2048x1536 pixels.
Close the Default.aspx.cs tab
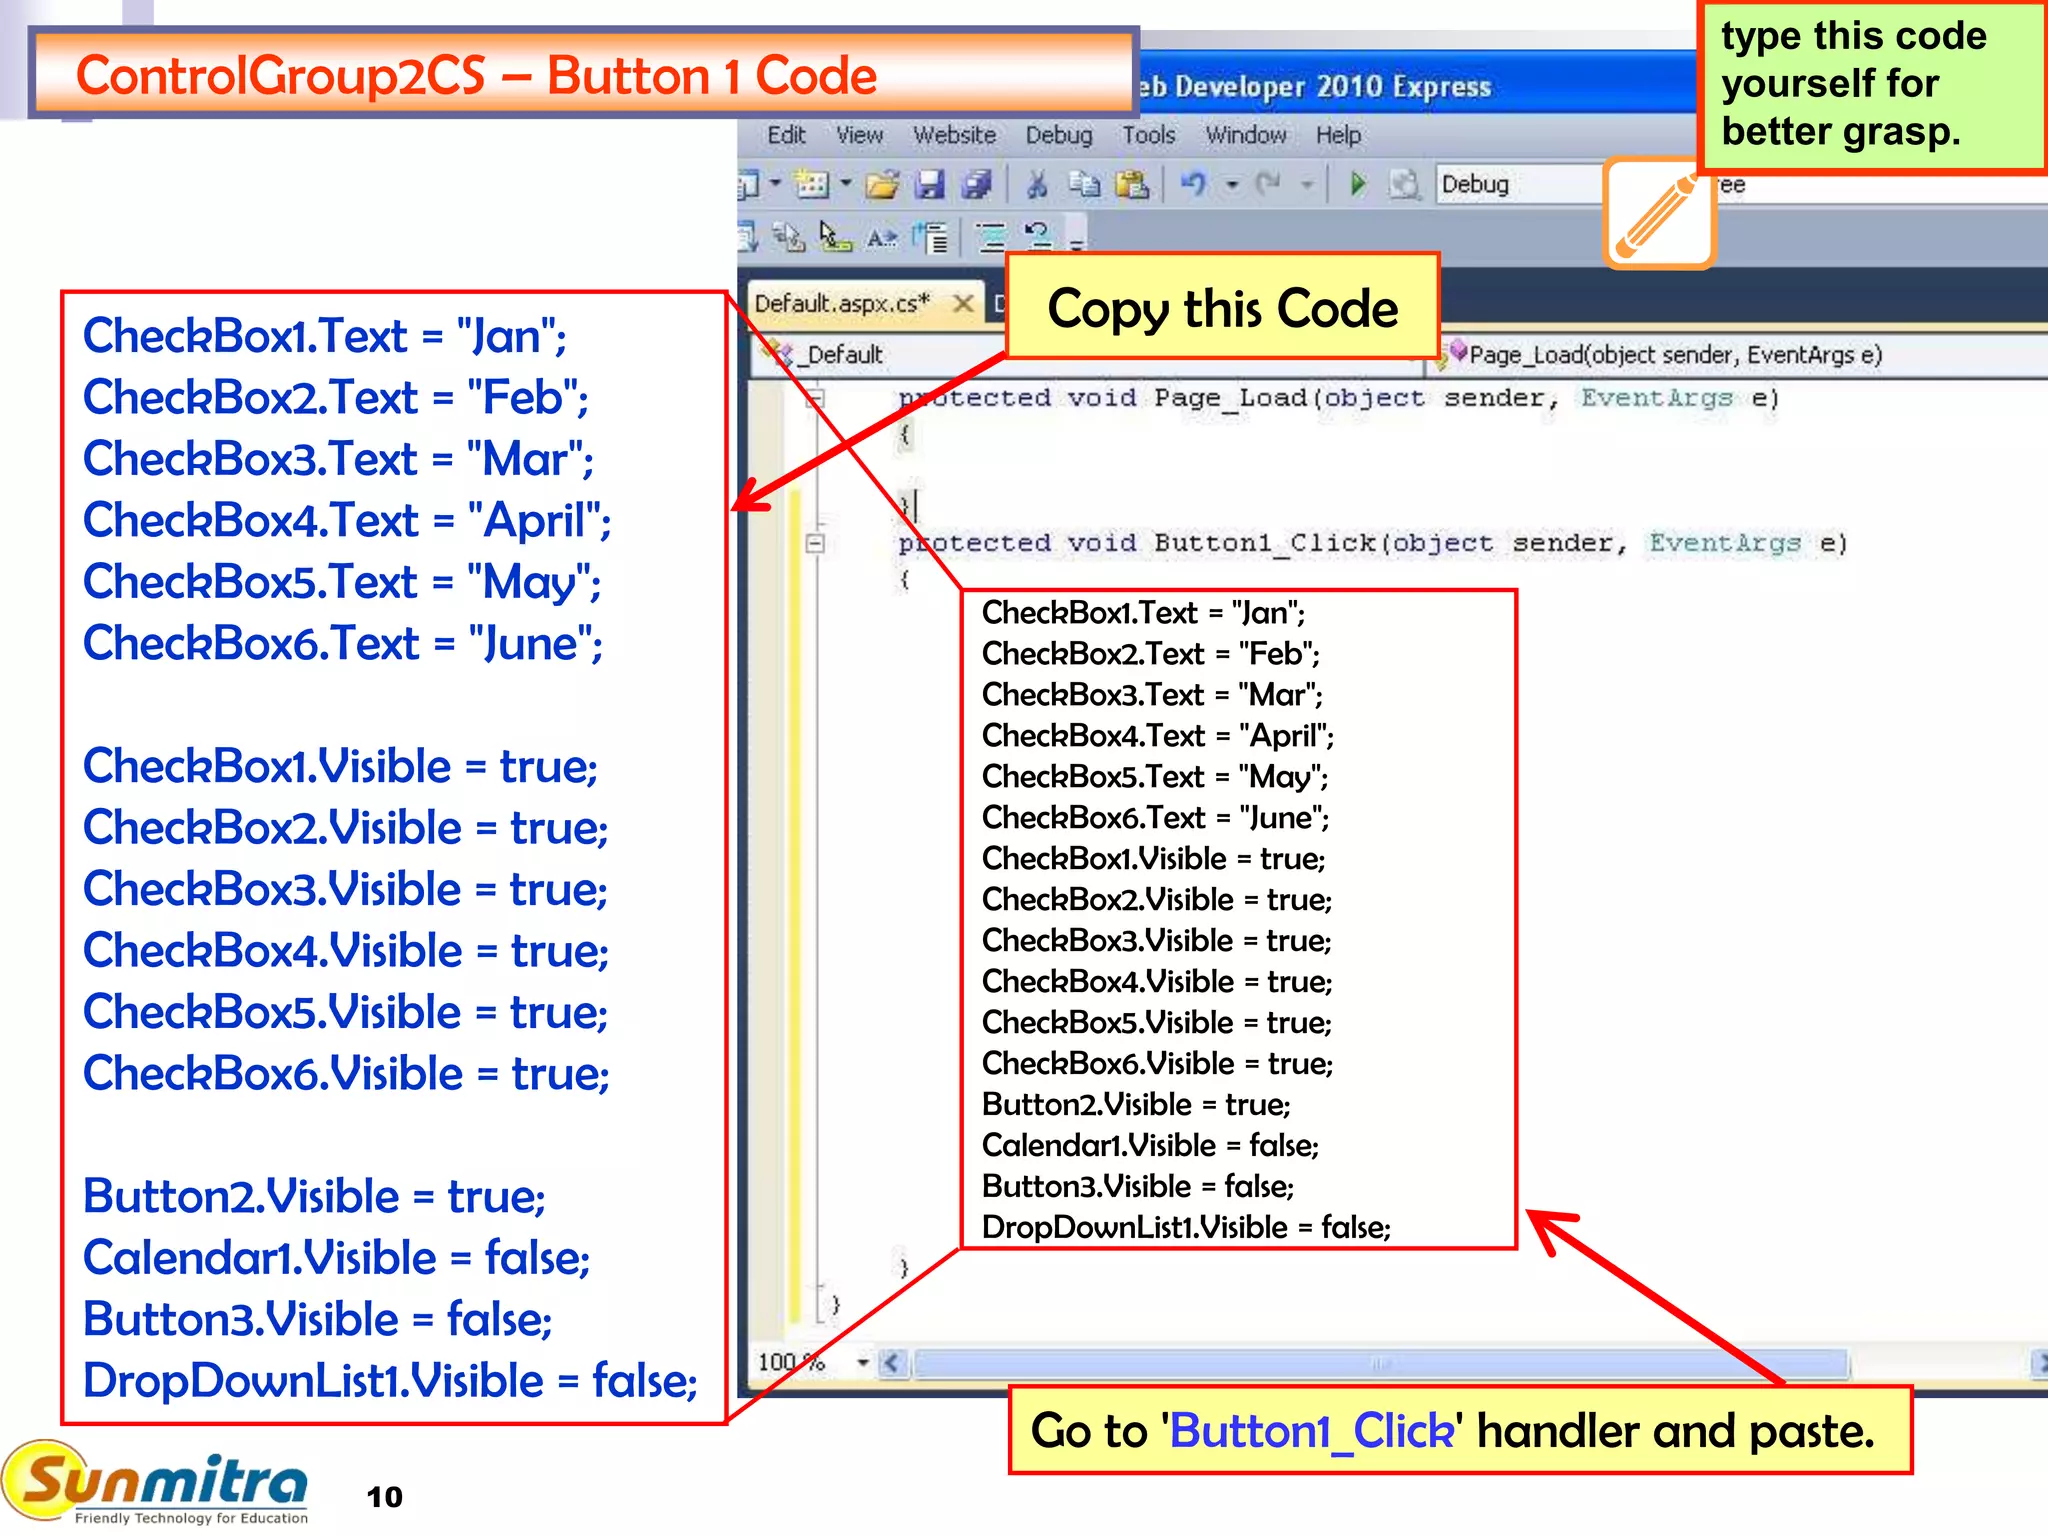pos(963,304)
